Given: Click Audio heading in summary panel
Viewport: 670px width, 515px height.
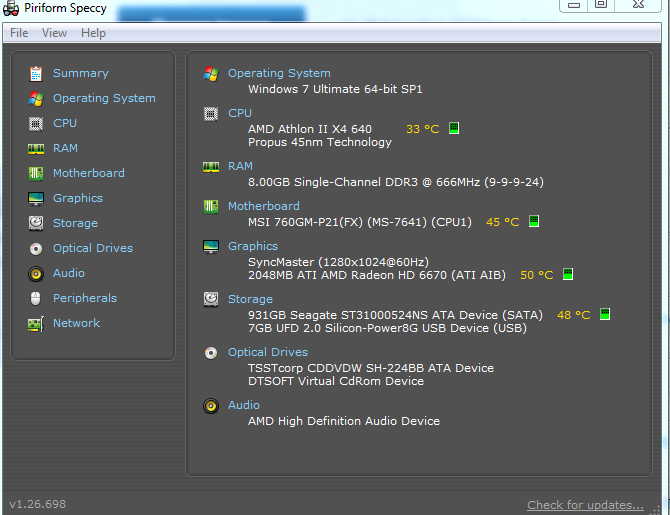Looking at the screenshot, I should click(244, 406).
